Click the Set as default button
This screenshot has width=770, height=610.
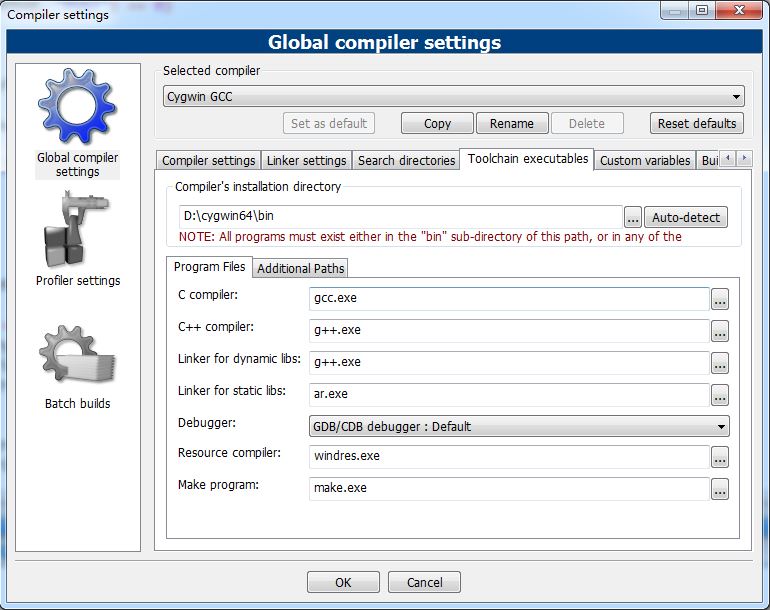point(329,123)
